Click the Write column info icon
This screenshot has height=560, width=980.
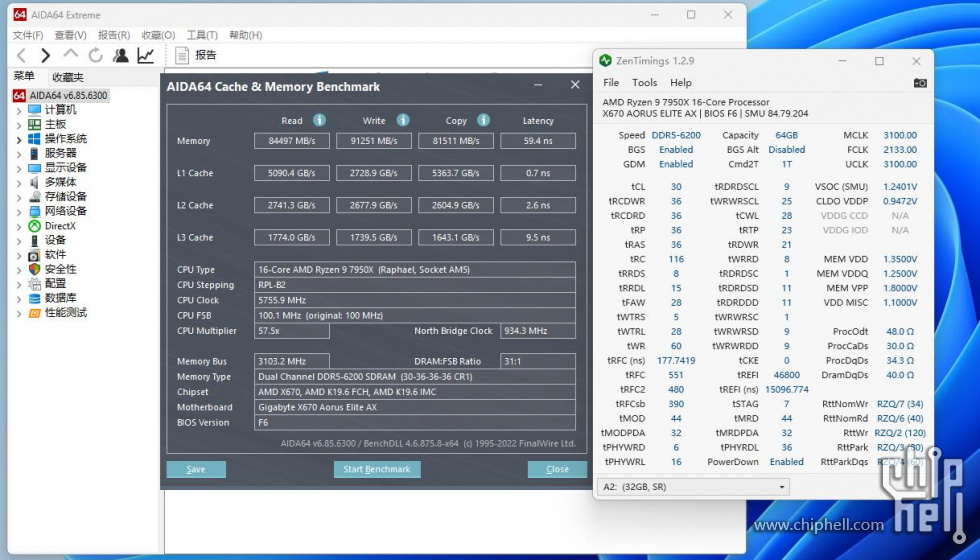pyautogui.click(x=403, y=120)
